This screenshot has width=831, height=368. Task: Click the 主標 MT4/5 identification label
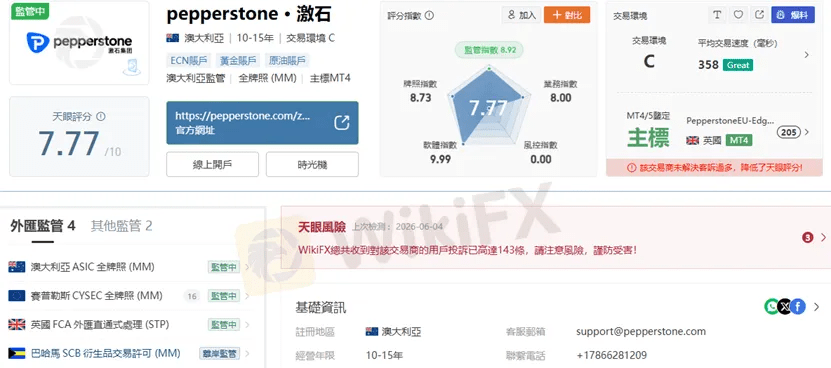[x=648, y=138]
